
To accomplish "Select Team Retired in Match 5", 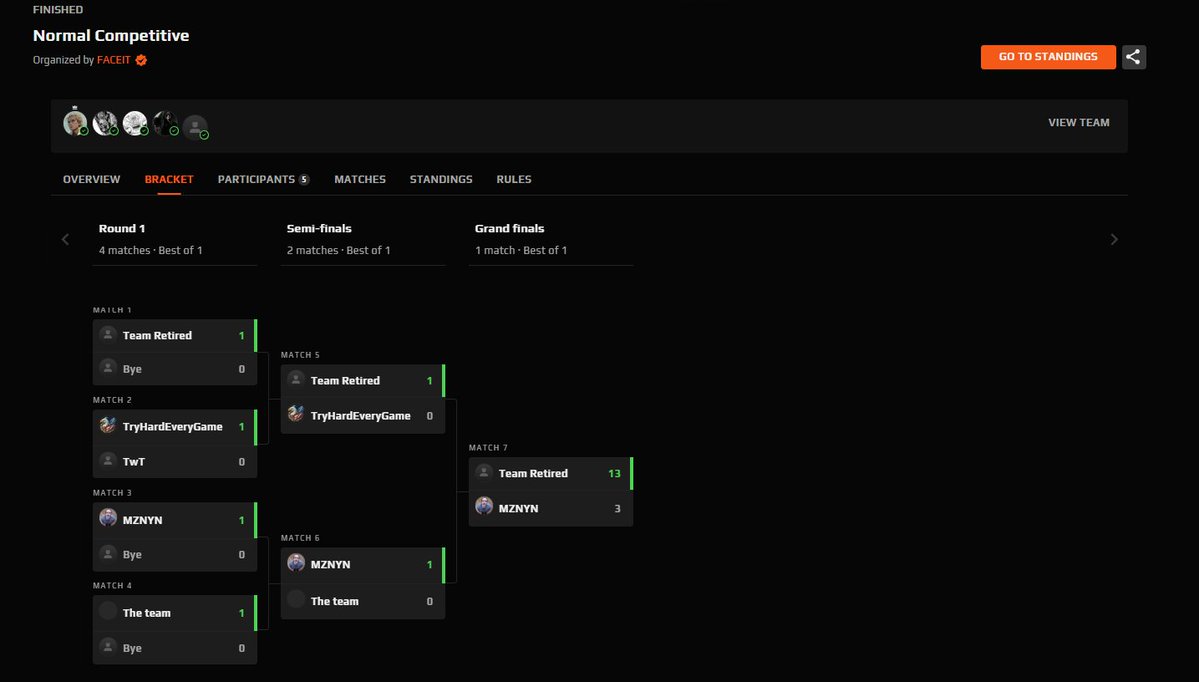I will pyautogui.click(x=362, y=381).
